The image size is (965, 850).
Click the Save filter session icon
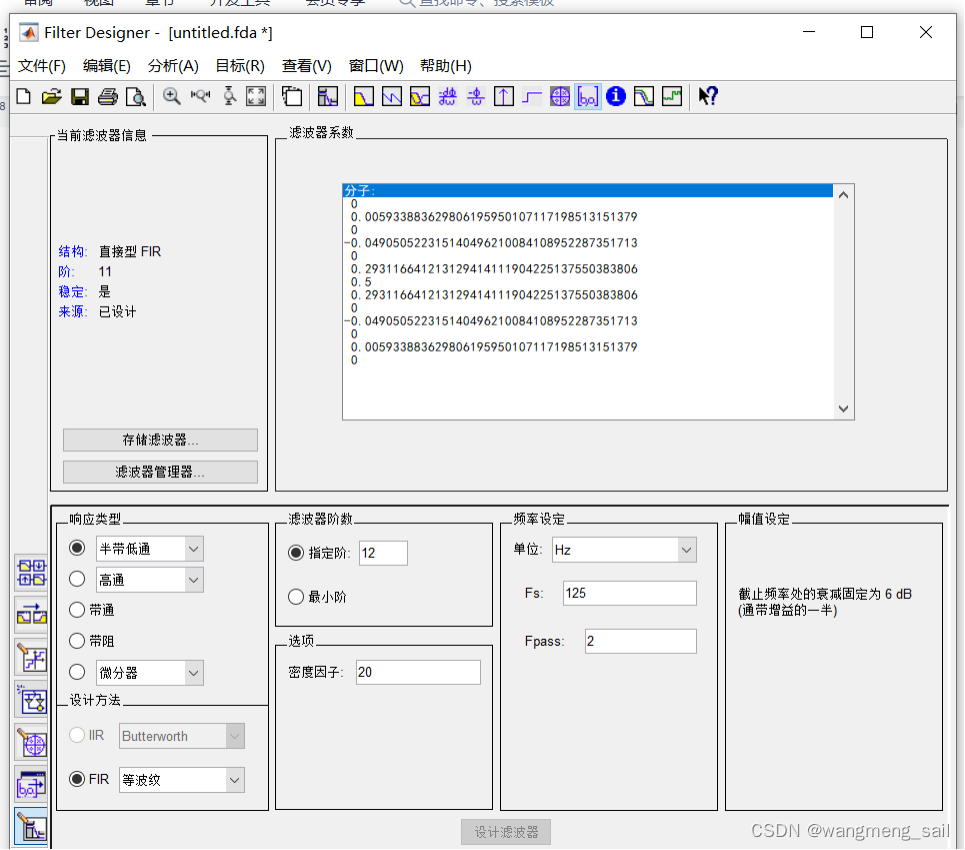(80, 96)
